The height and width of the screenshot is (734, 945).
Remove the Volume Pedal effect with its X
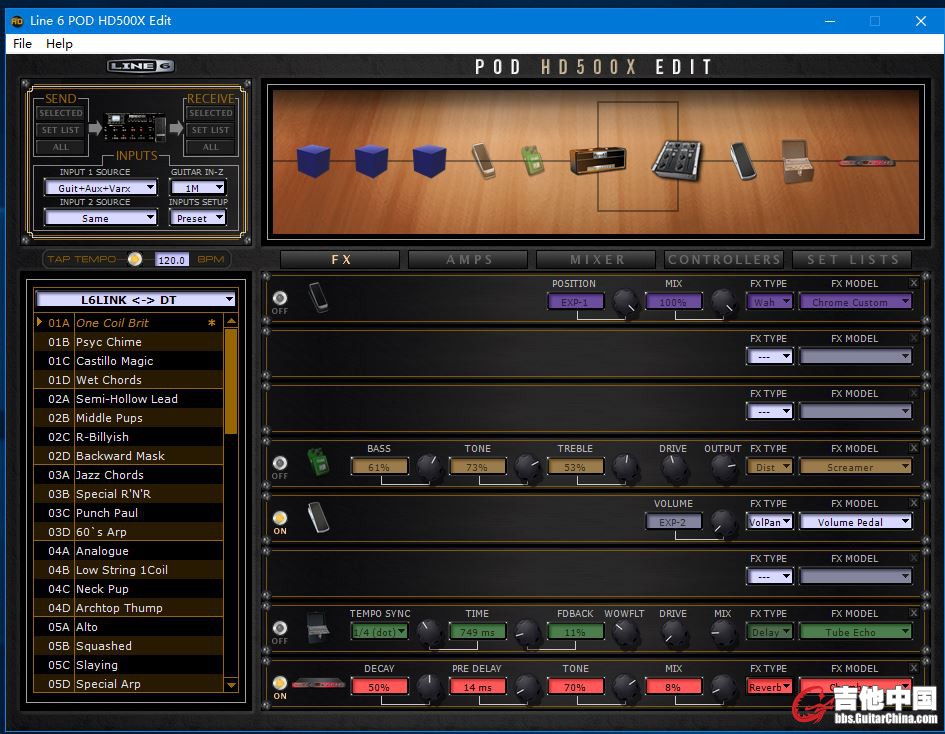(914, 503)
